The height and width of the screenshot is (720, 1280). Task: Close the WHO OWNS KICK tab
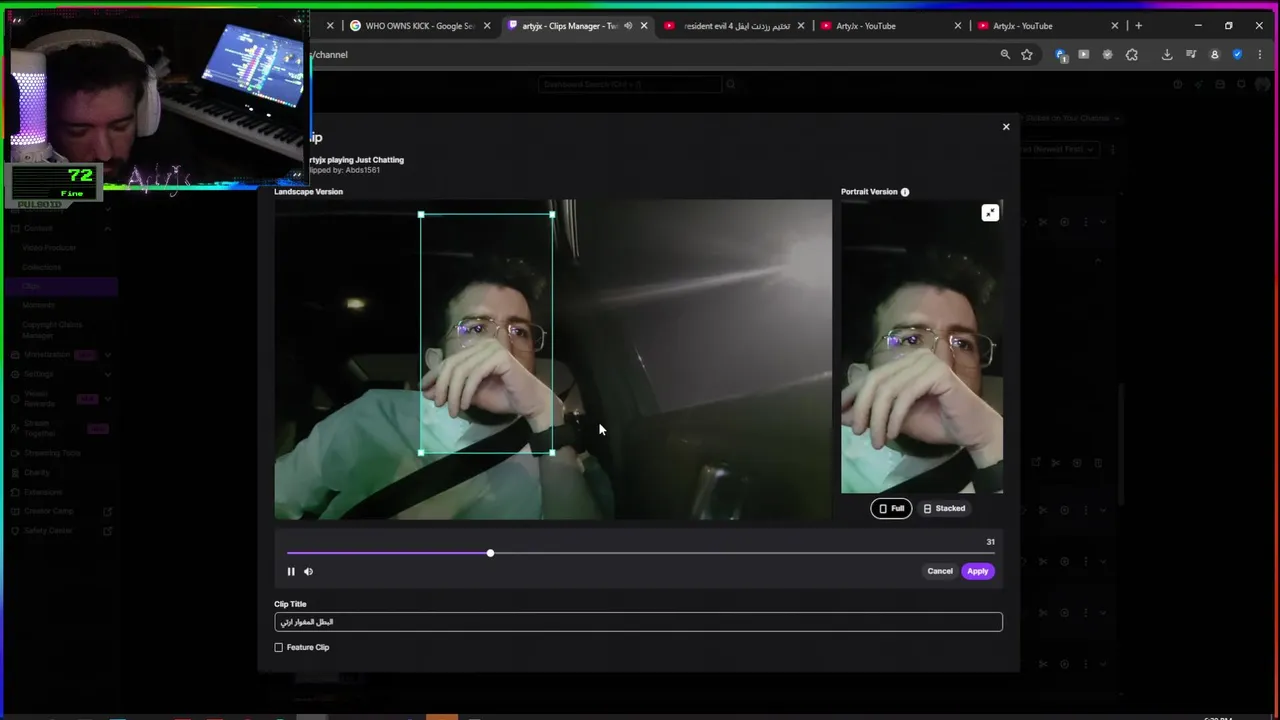pos(487,26)
